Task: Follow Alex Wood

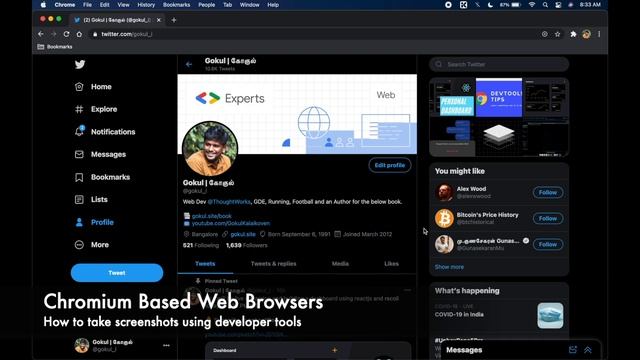Action: click(548, 192)
